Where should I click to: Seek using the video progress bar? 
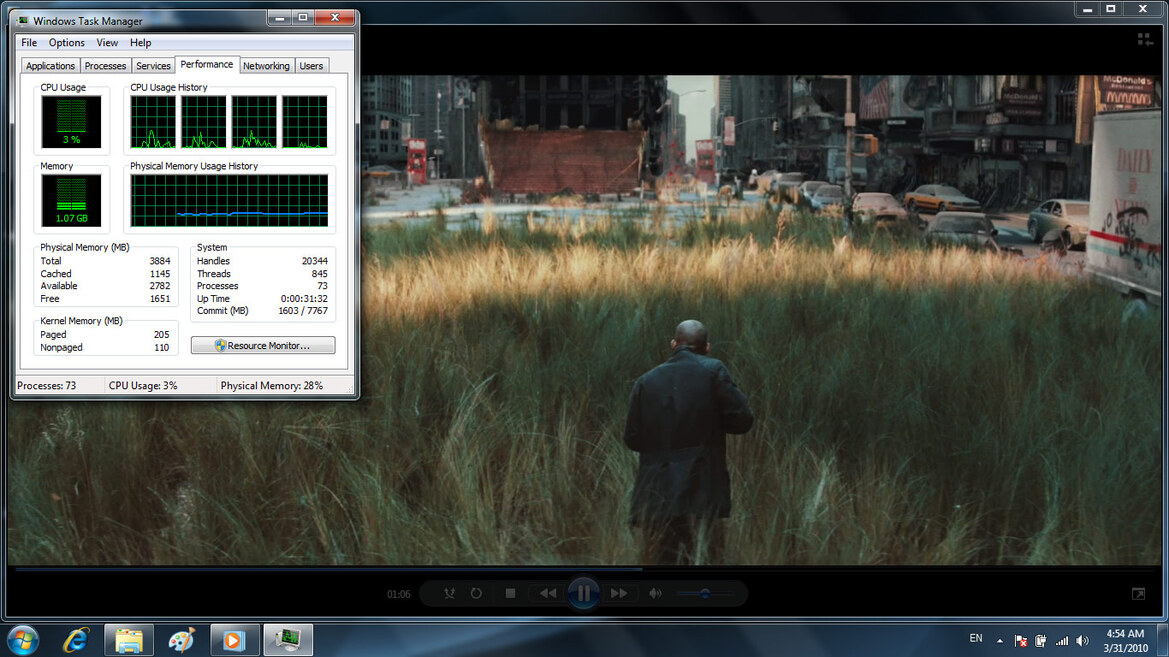(x=584, y=569)
